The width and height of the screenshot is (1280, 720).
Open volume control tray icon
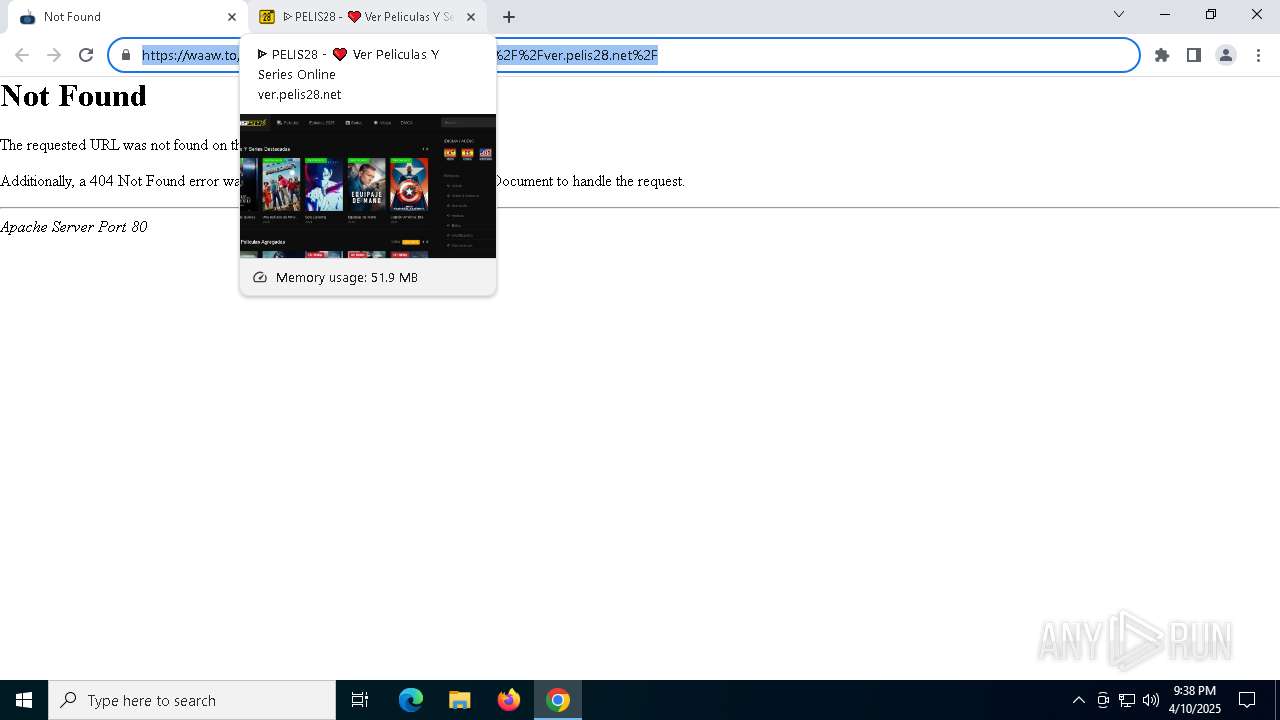click(x=1151, y=700)
